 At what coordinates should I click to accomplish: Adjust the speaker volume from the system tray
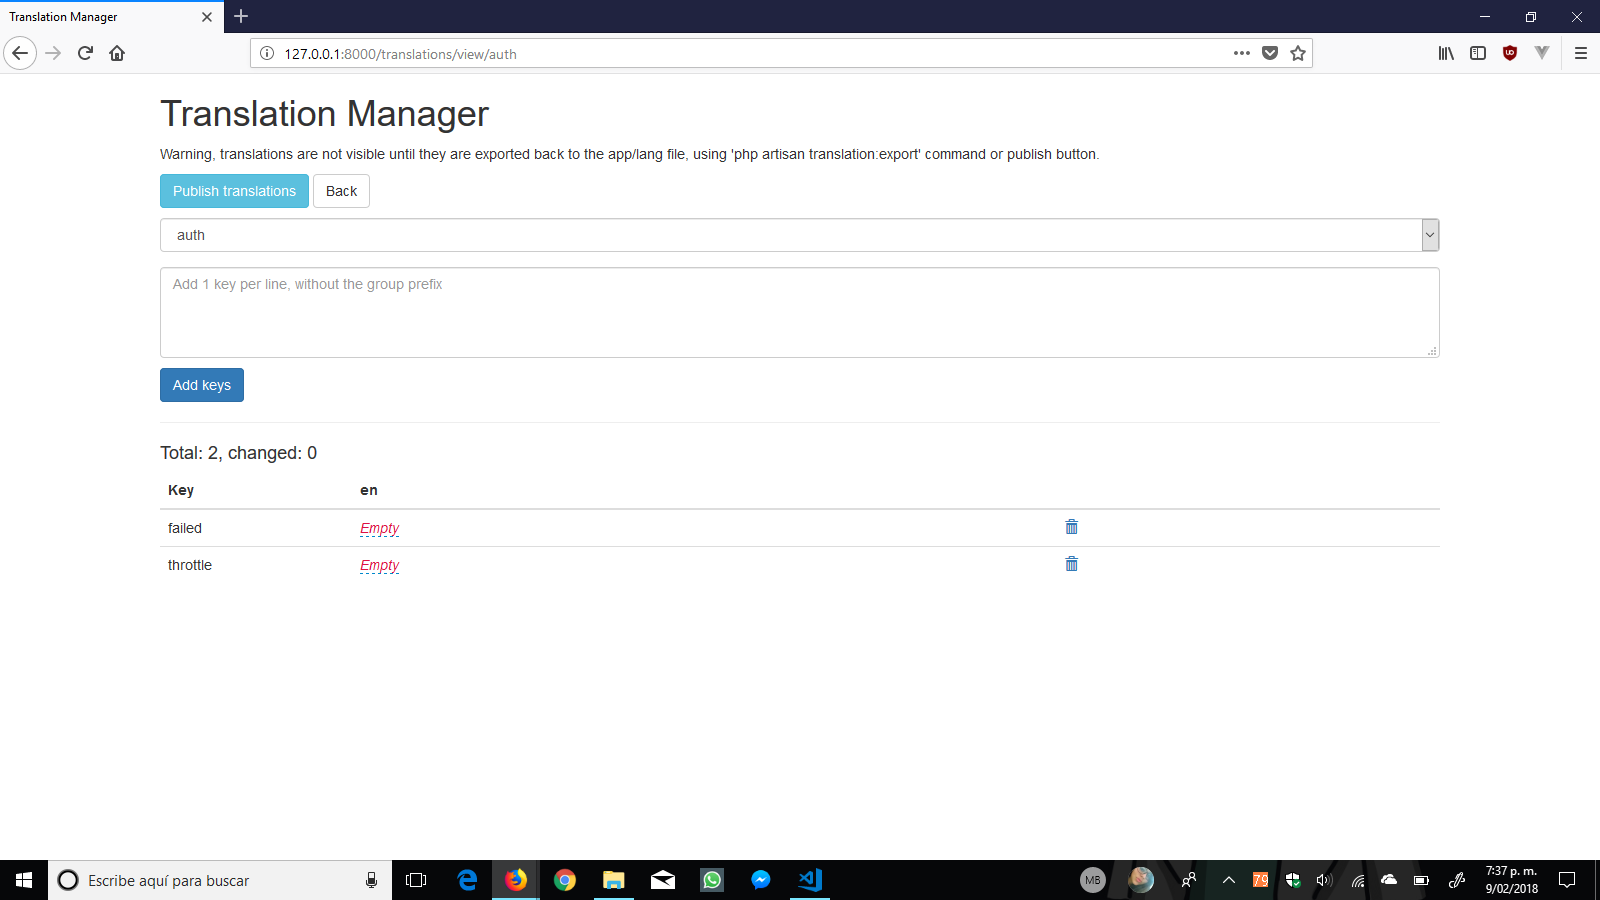1324,880
